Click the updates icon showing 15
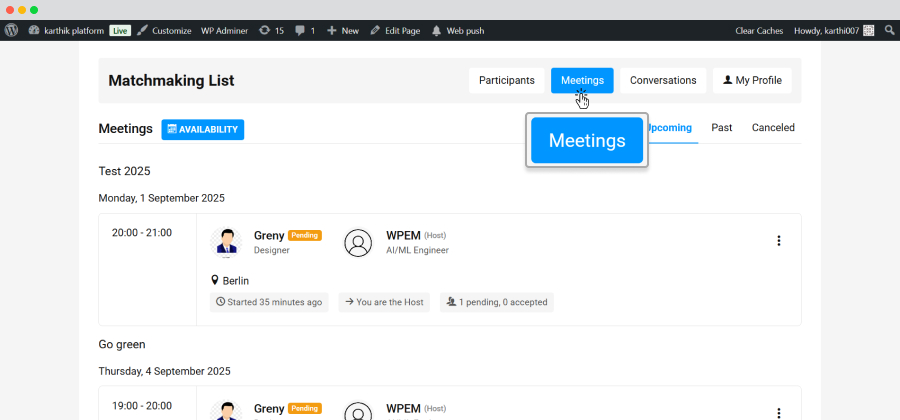Viewport: 900px width, 420px height. (x=271, y=31)
